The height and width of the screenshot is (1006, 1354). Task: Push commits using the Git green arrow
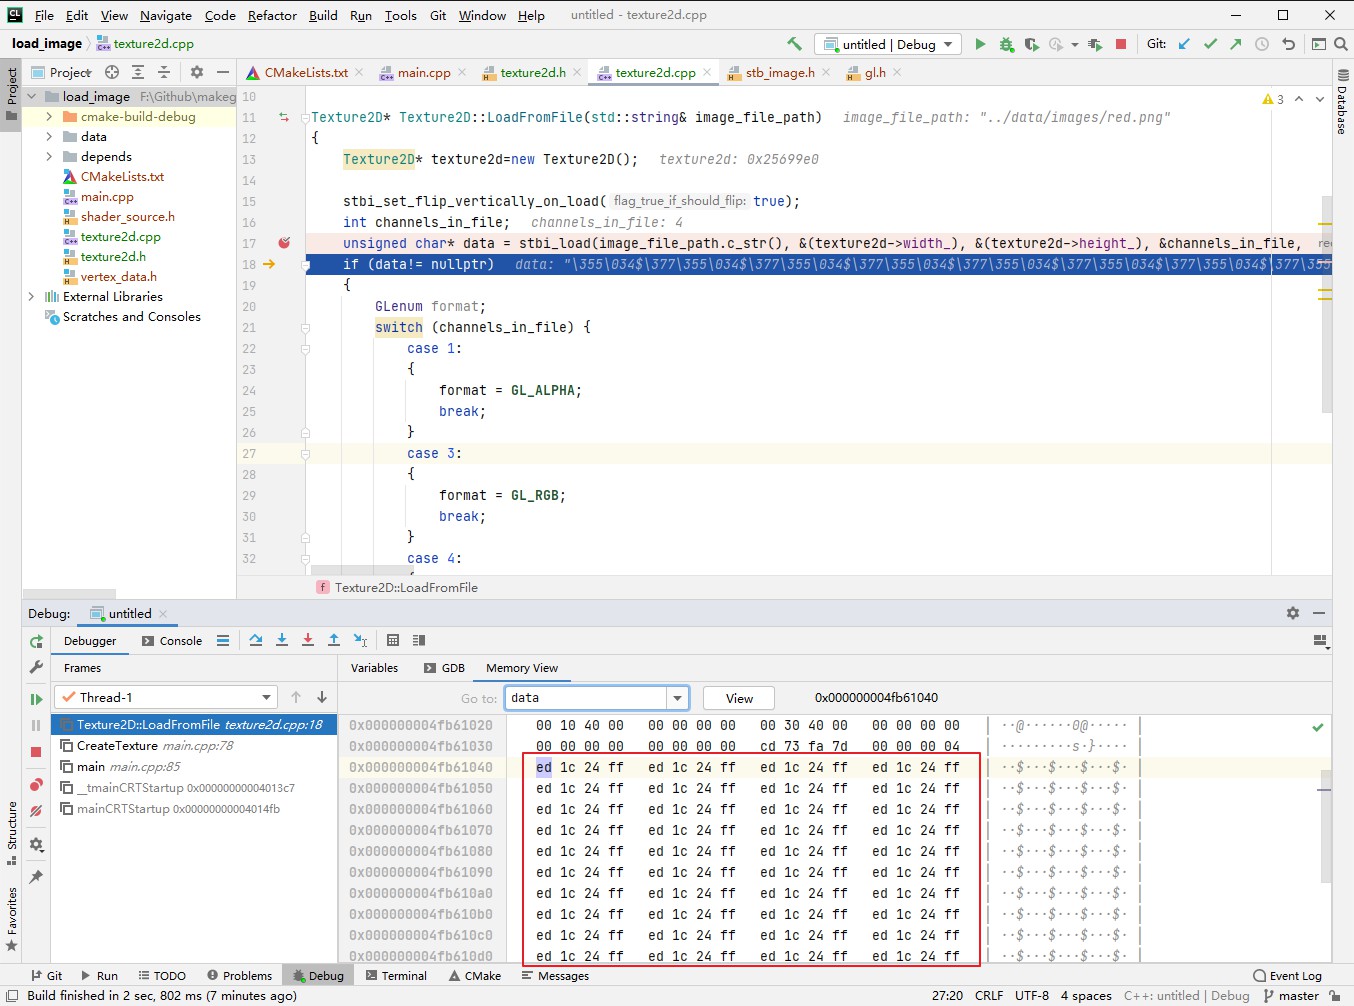1236,44
